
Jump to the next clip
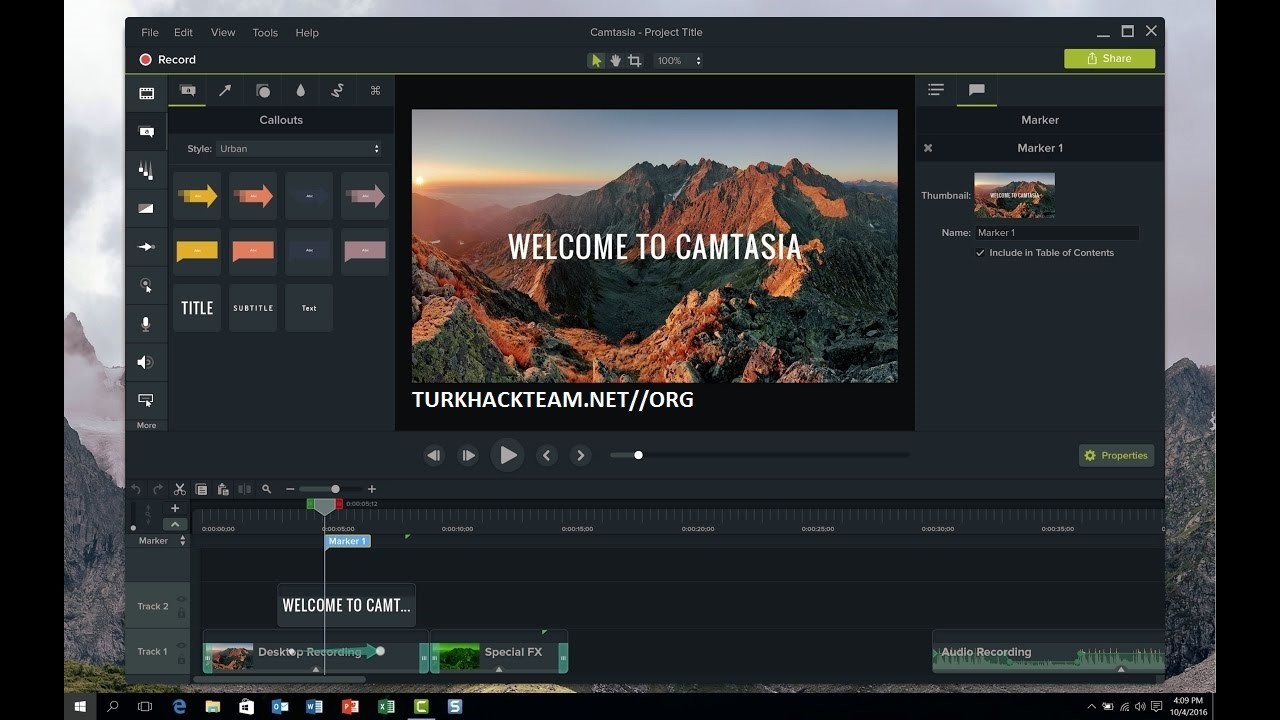click(580, 455)
